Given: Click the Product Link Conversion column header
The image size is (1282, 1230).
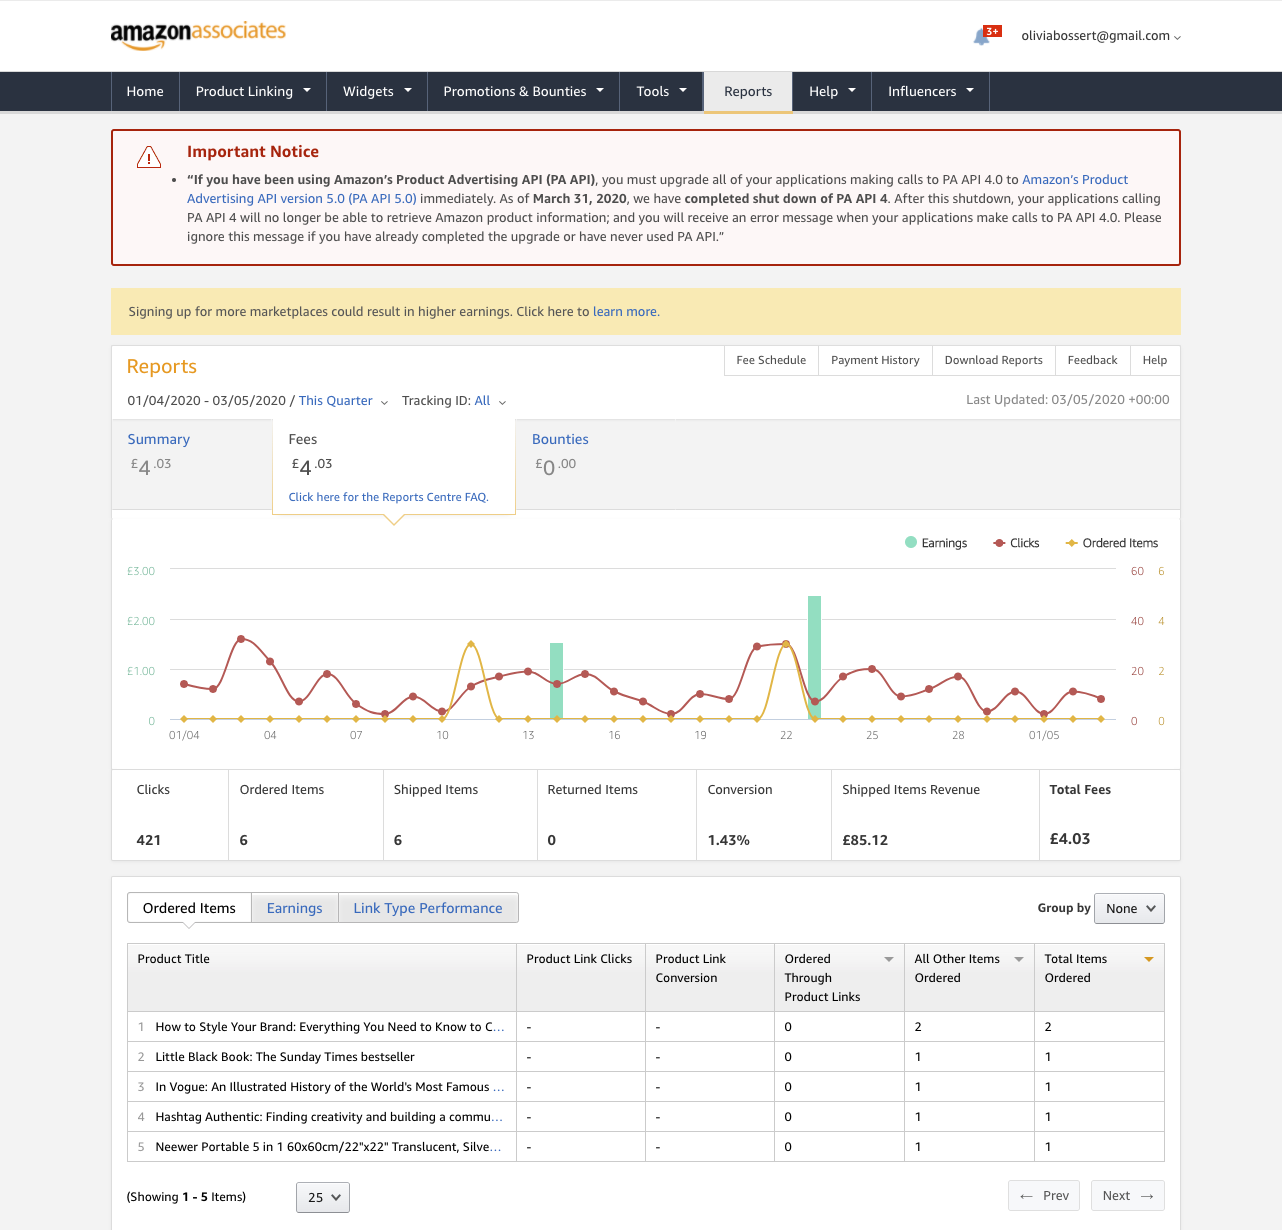Looking at the screenshot, I should coord(710,978).
